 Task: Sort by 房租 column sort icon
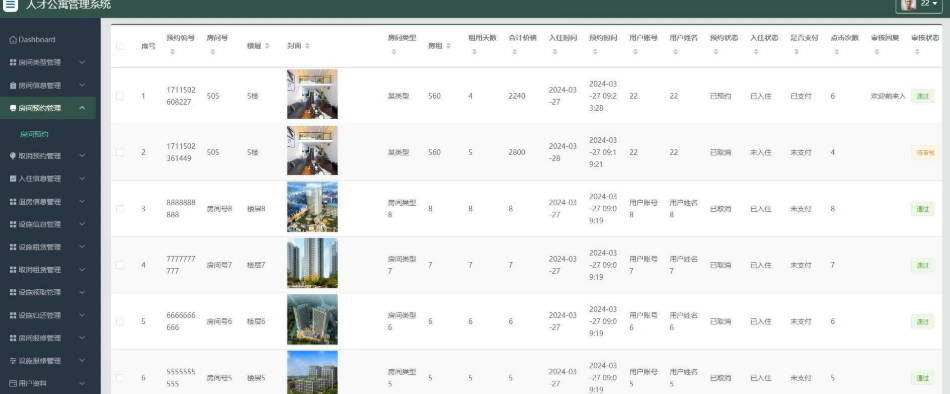coord(448,46)
